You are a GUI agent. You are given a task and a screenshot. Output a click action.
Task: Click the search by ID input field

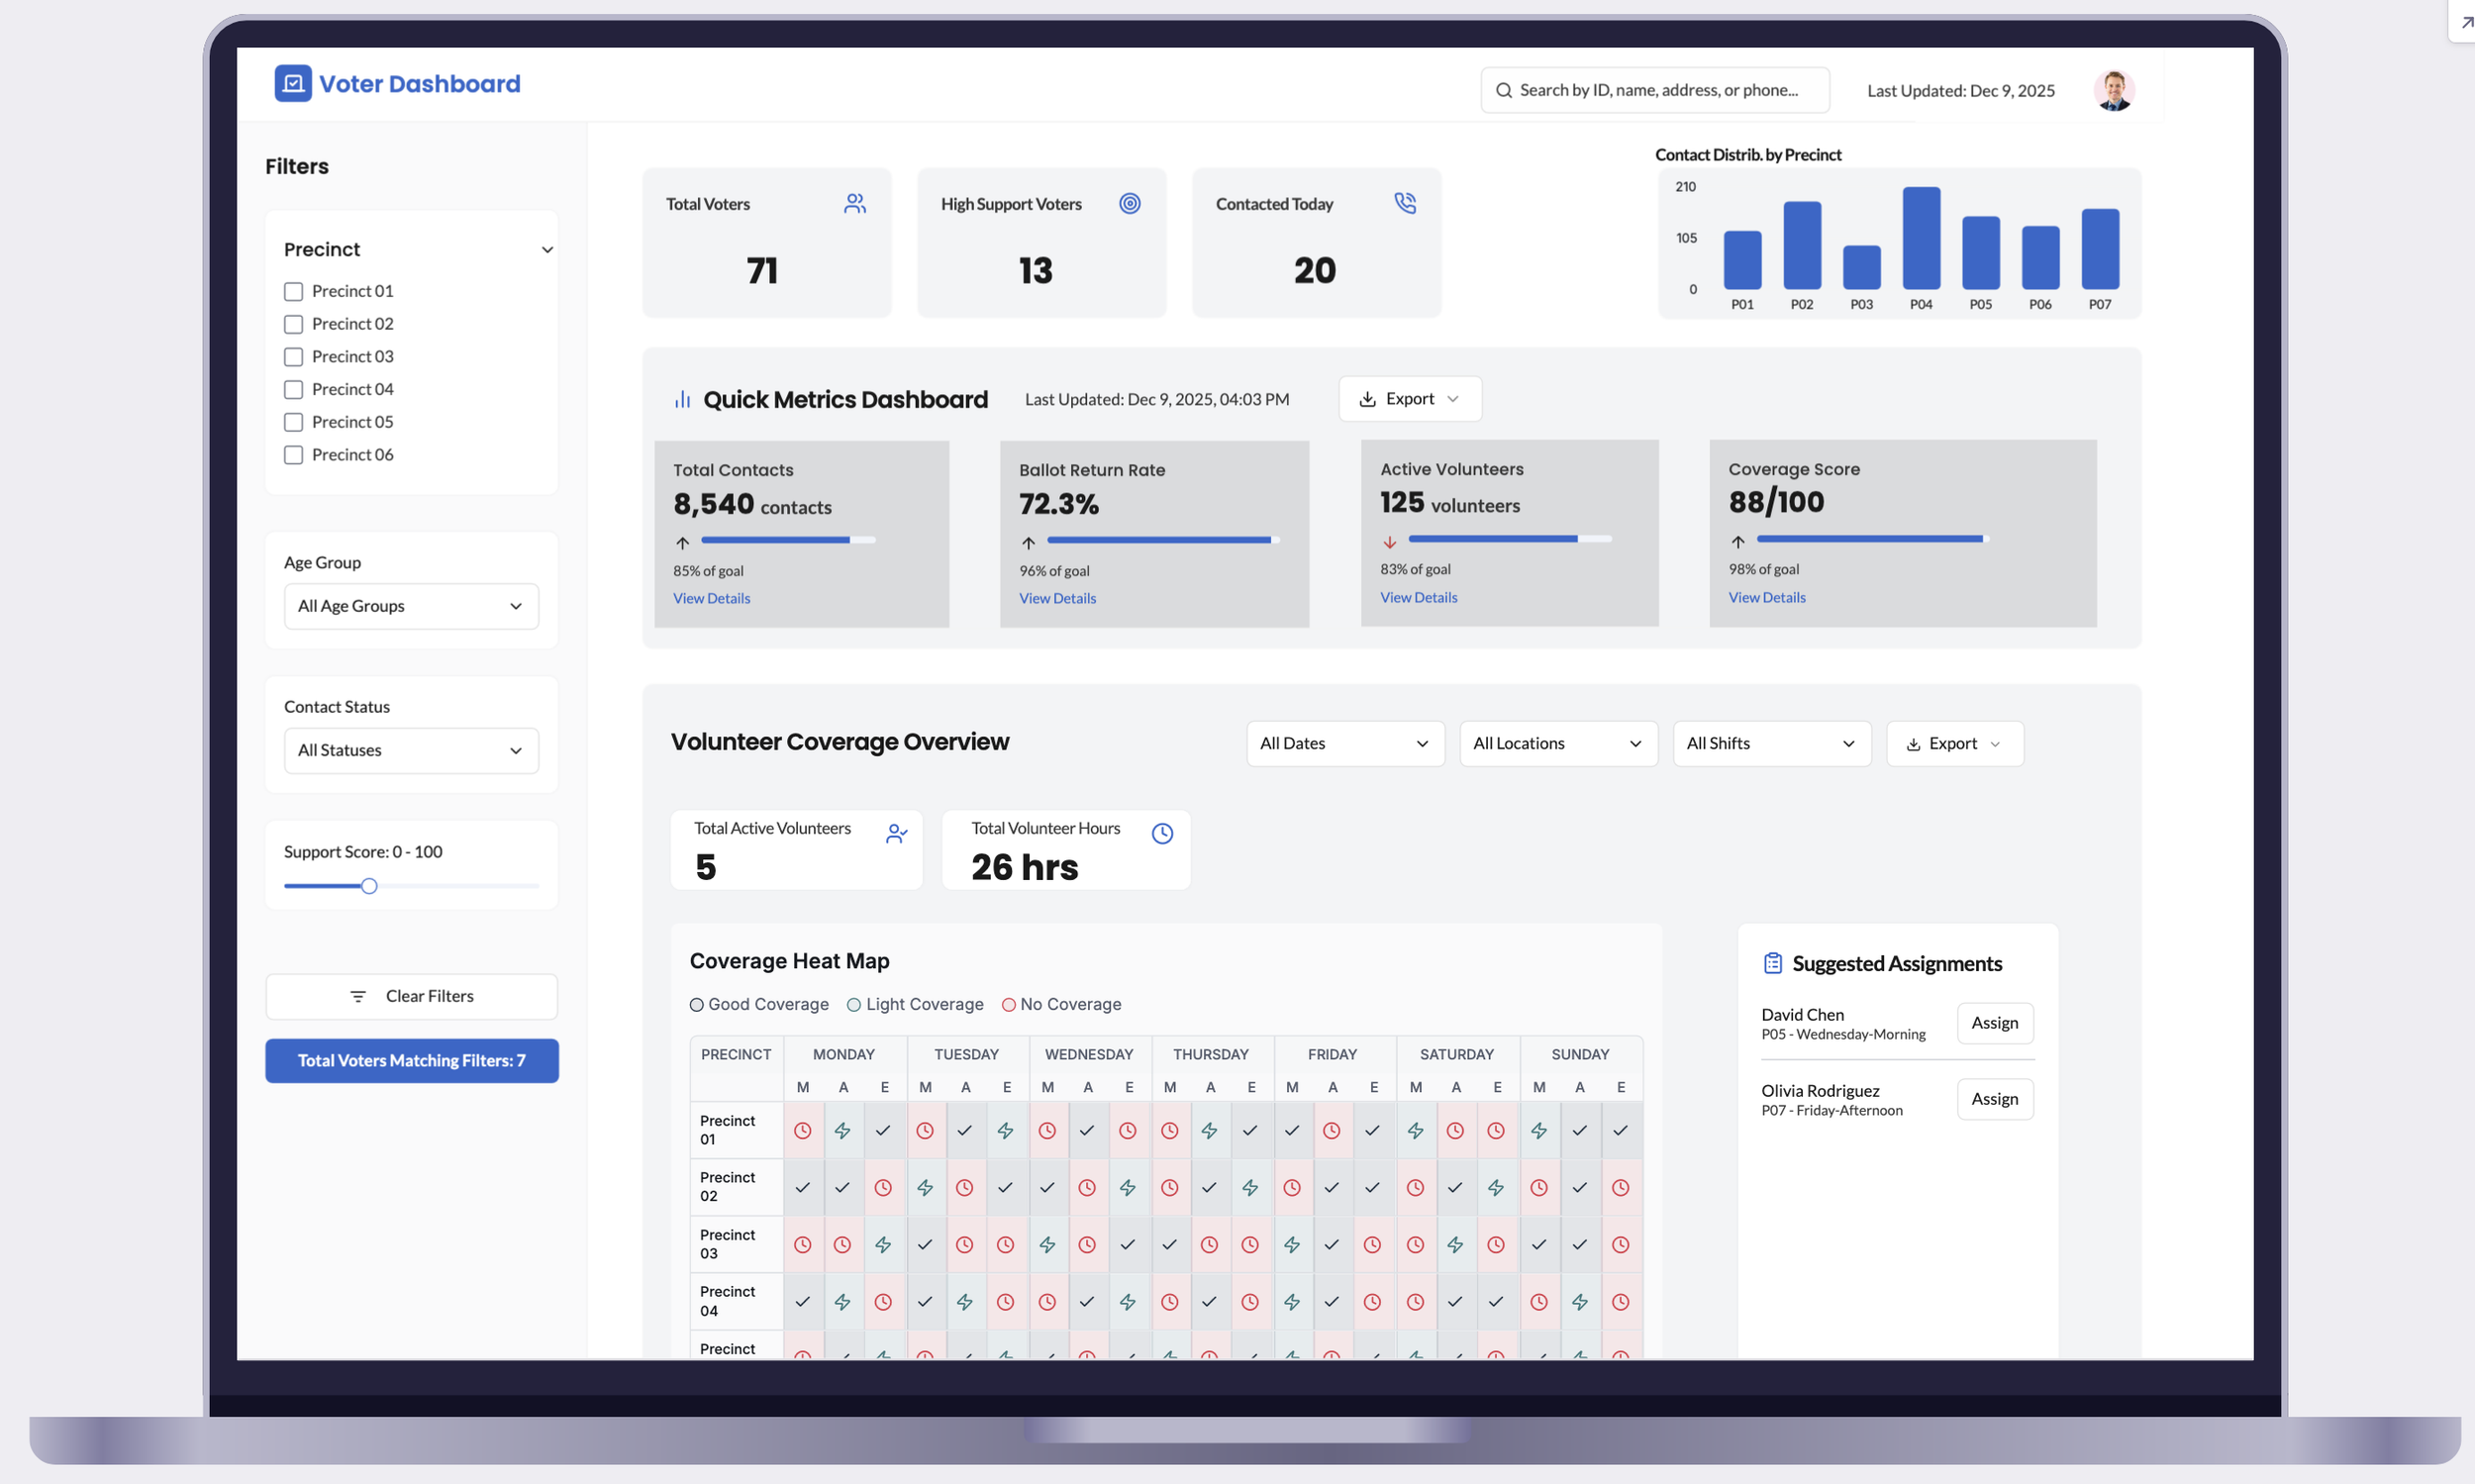(x=1654, y=91)
